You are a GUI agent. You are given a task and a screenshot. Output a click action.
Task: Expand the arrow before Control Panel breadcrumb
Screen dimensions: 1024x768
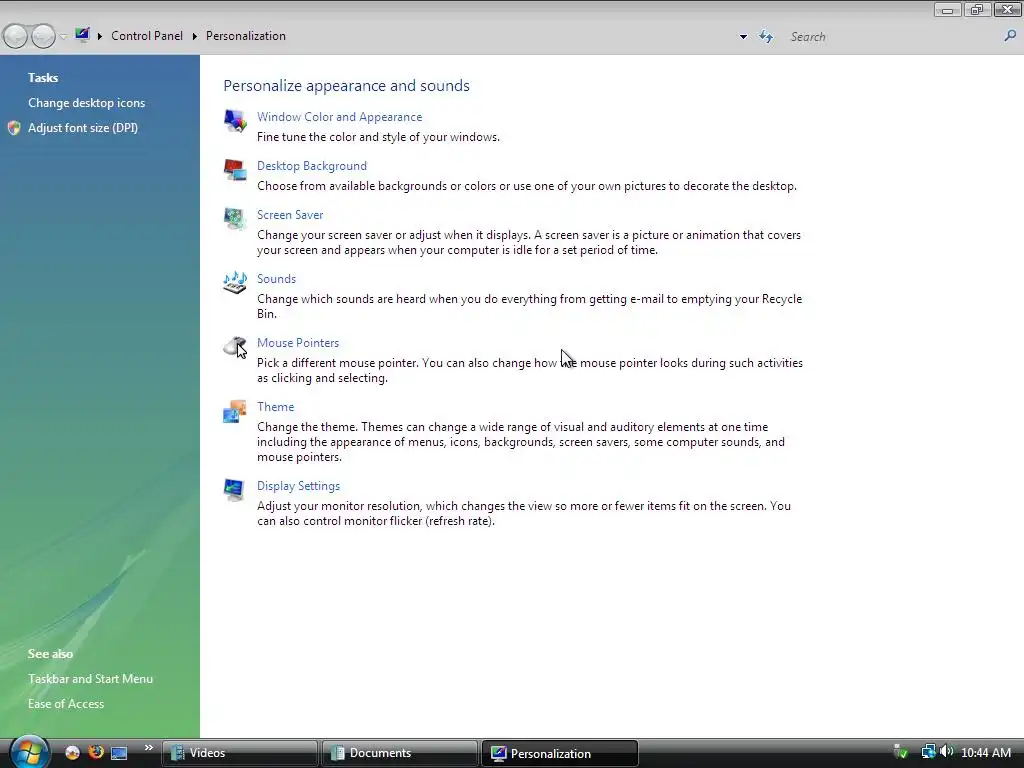(100, 37)
